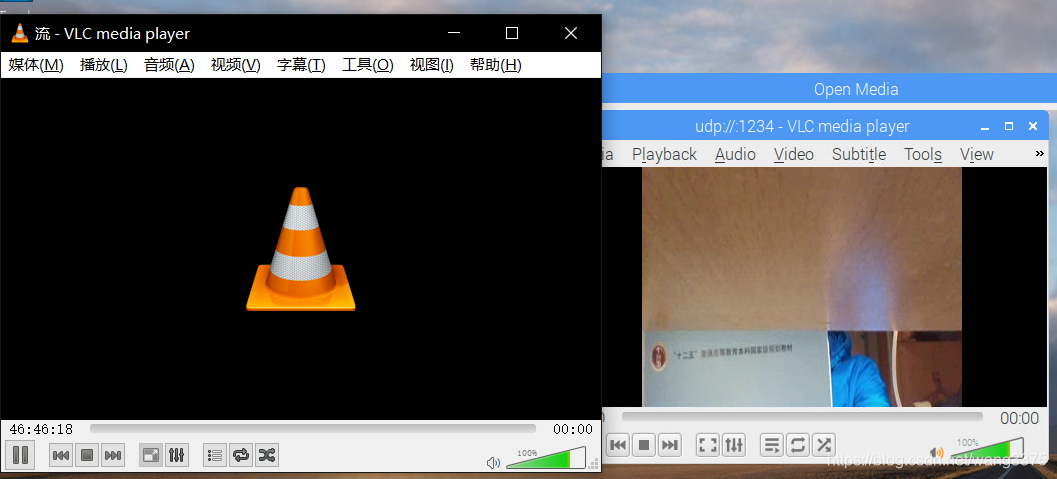Stop playback in the udp VLC window
This screenshot has width=1057, height=479.
[x=644, y=445]
